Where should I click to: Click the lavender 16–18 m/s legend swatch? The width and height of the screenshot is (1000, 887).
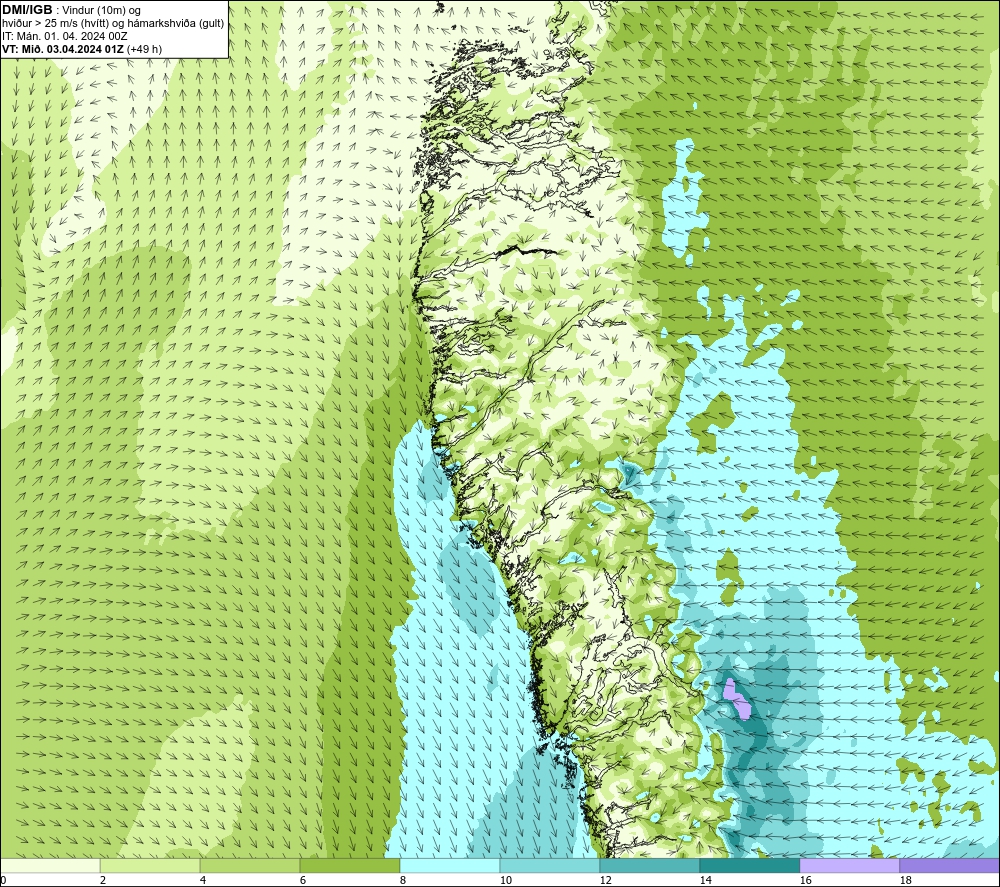point(849,865)
